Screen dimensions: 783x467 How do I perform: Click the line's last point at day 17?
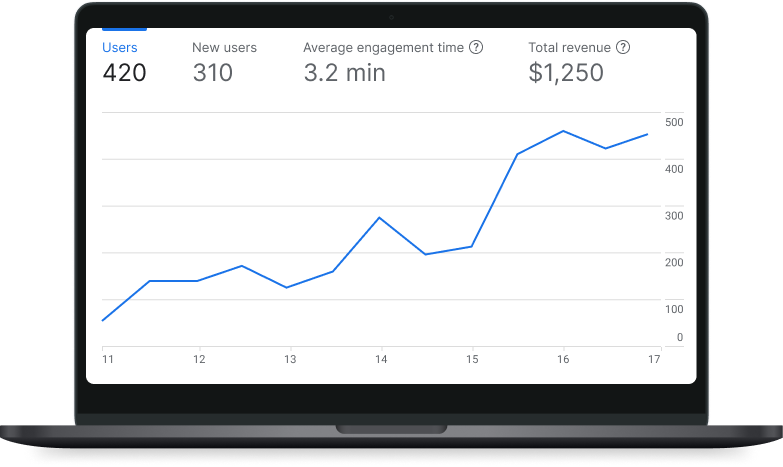tap(647, 134)
